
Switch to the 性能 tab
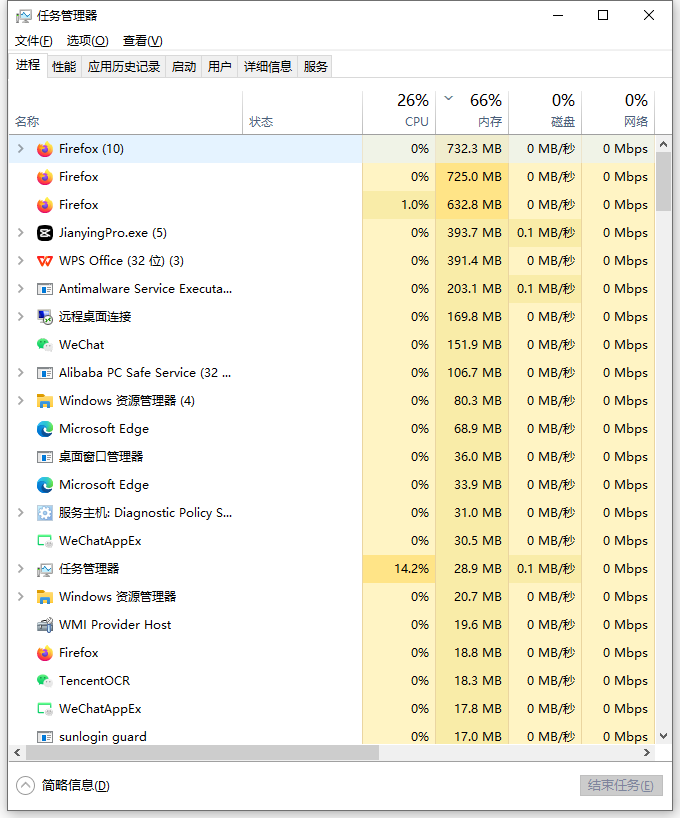tap(64, 67)
